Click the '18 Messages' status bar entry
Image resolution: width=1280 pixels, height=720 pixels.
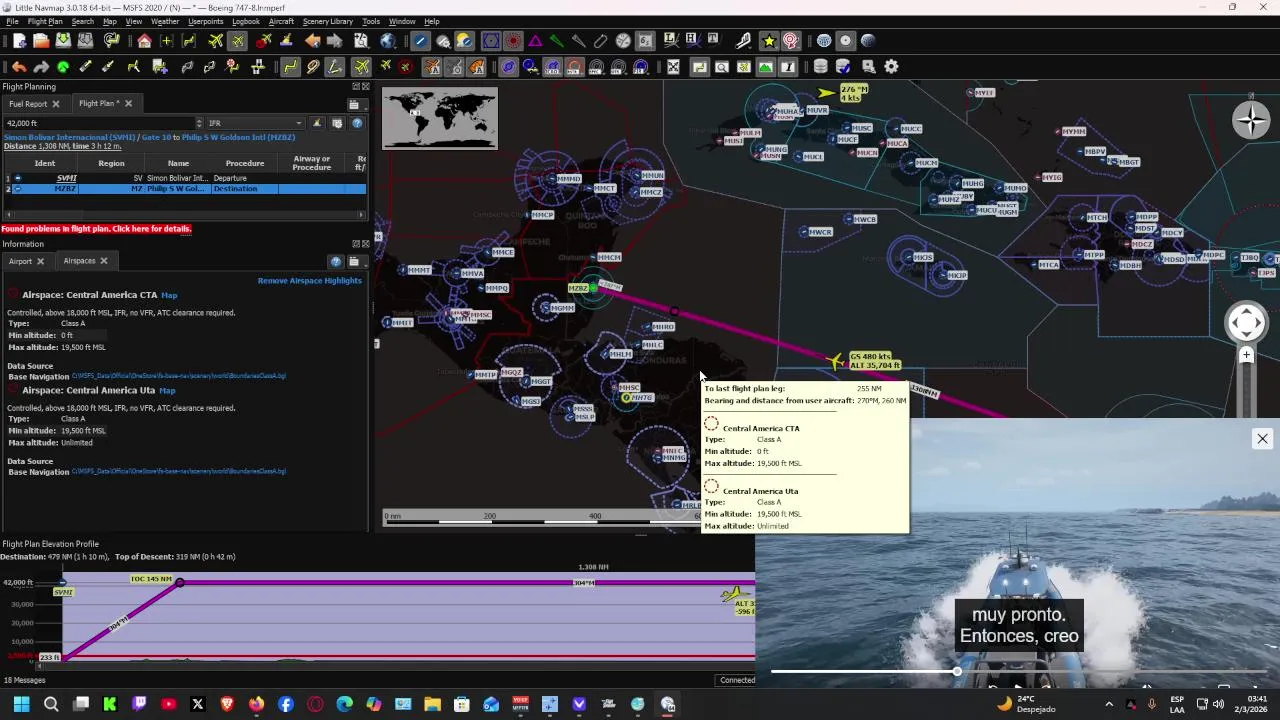[x=24, y=680]
